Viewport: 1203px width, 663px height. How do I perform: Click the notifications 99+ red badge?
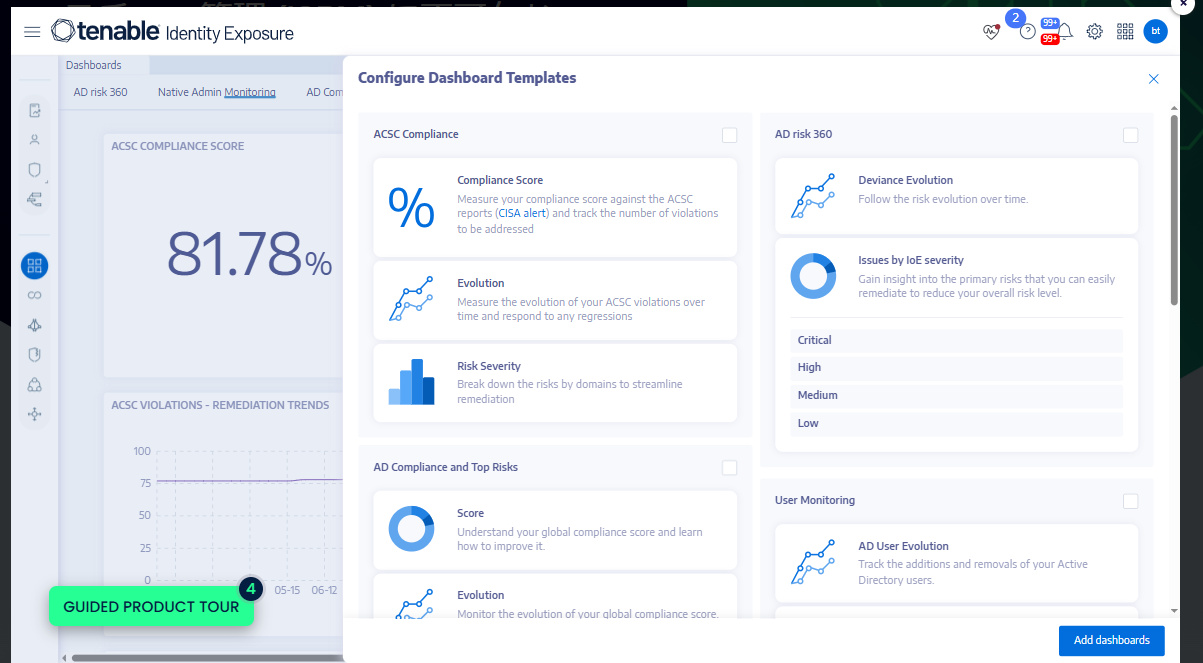1049,39
